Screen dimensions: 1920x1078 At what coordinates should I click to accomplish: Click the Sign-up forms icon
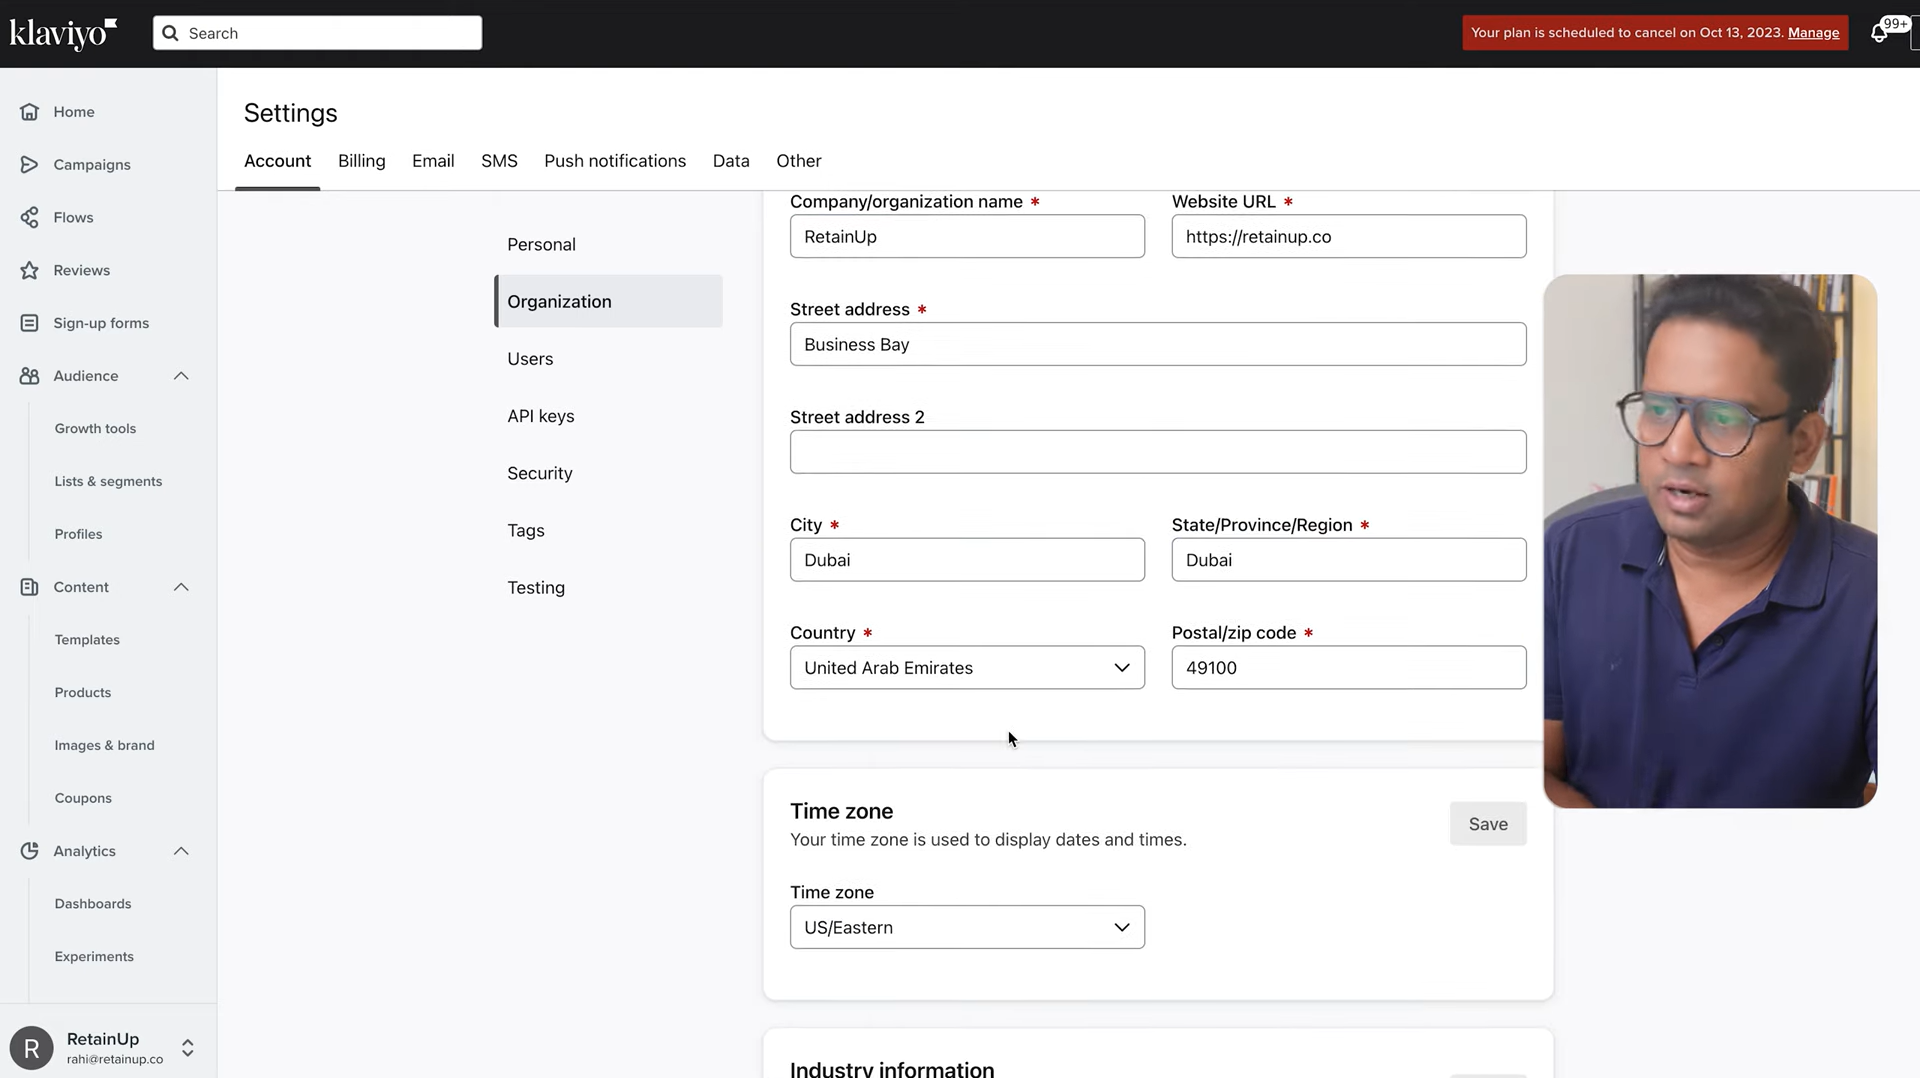coord(30,323)
